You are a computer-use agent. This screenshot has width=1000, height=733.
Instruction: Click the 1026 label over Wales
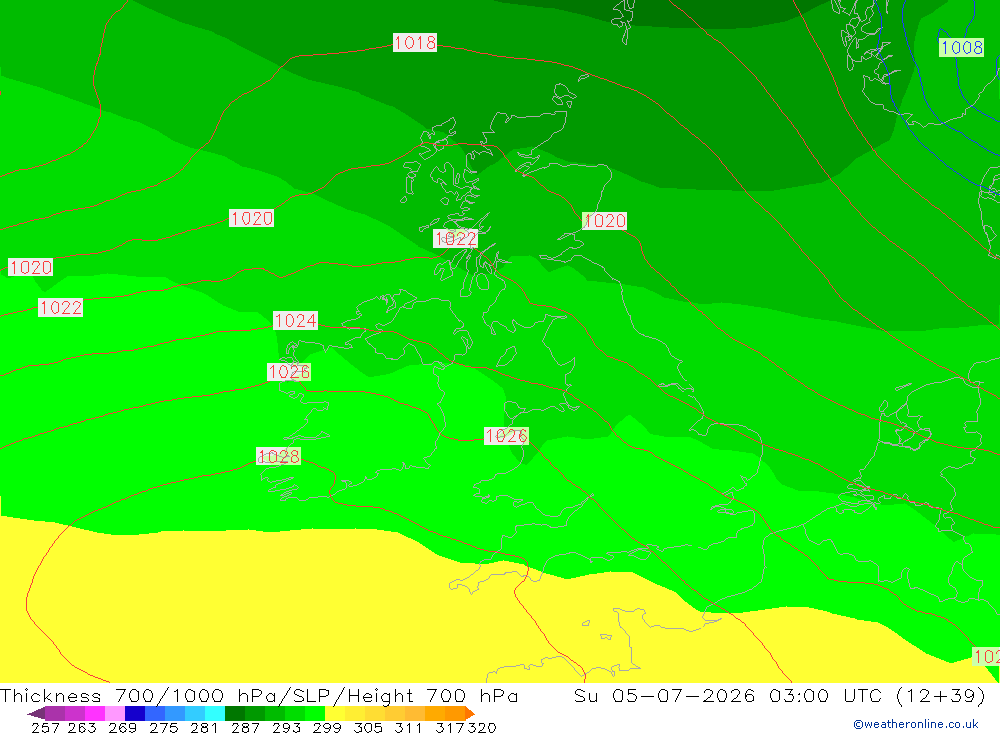[506, 436]
